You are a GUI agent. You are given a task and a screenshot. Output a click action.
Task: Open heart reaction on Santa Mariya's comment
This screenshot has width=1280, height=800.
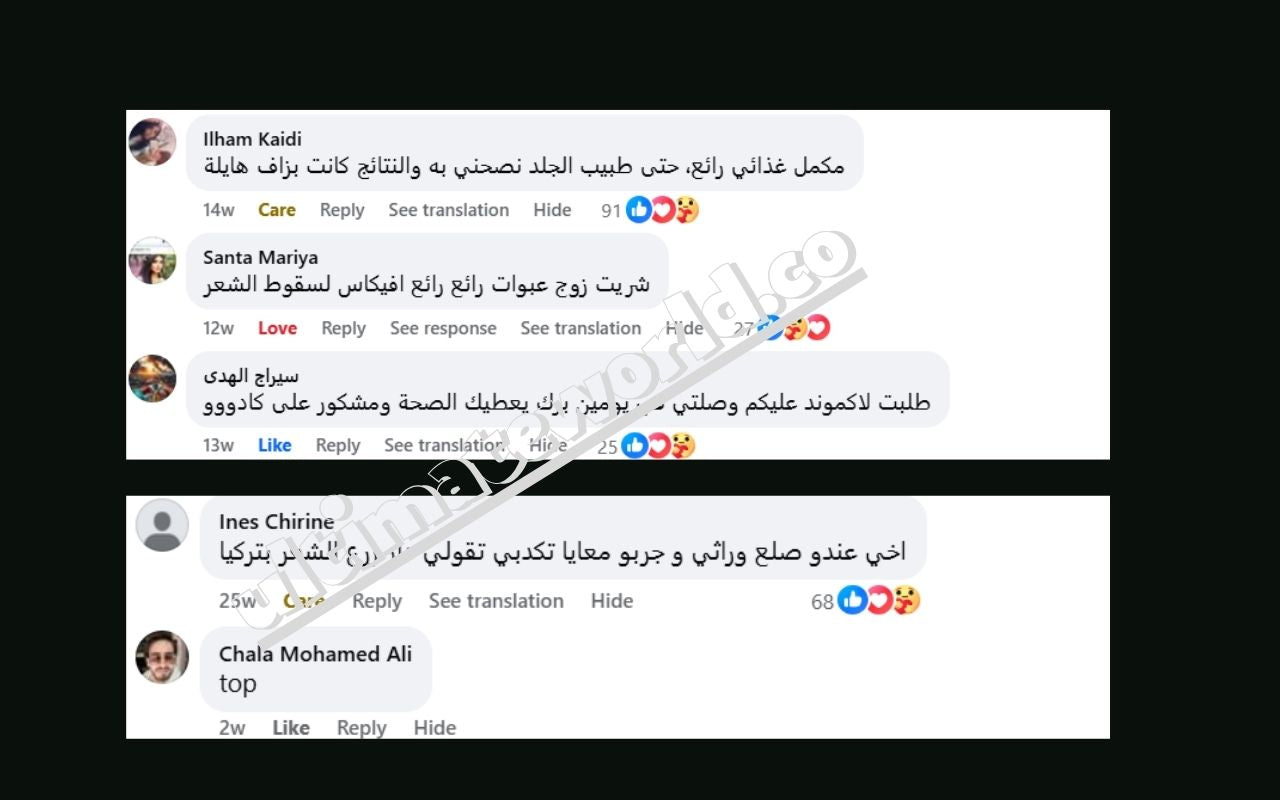point(818,328)
